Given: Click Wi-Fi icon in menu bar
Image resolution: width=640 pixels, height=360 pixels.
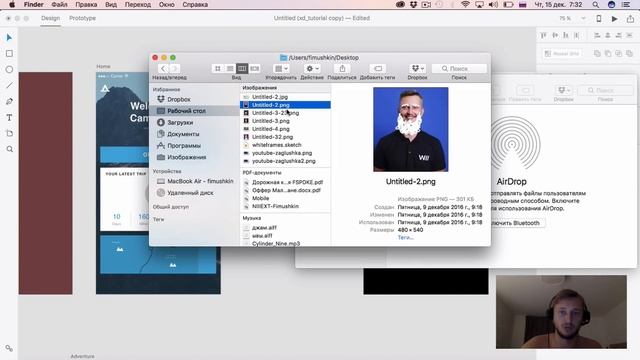Looking at the screenshot, I should 465,5.
